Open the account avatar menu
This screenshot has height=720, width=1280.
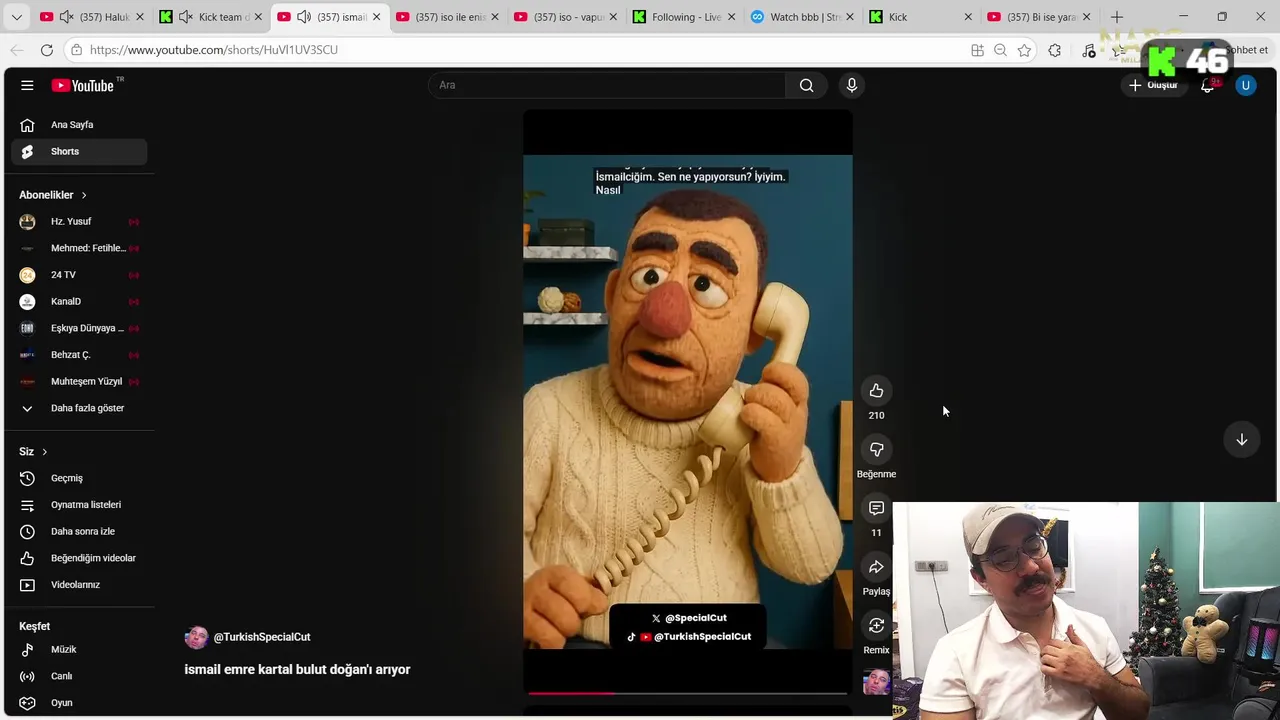coord(1246,85)
